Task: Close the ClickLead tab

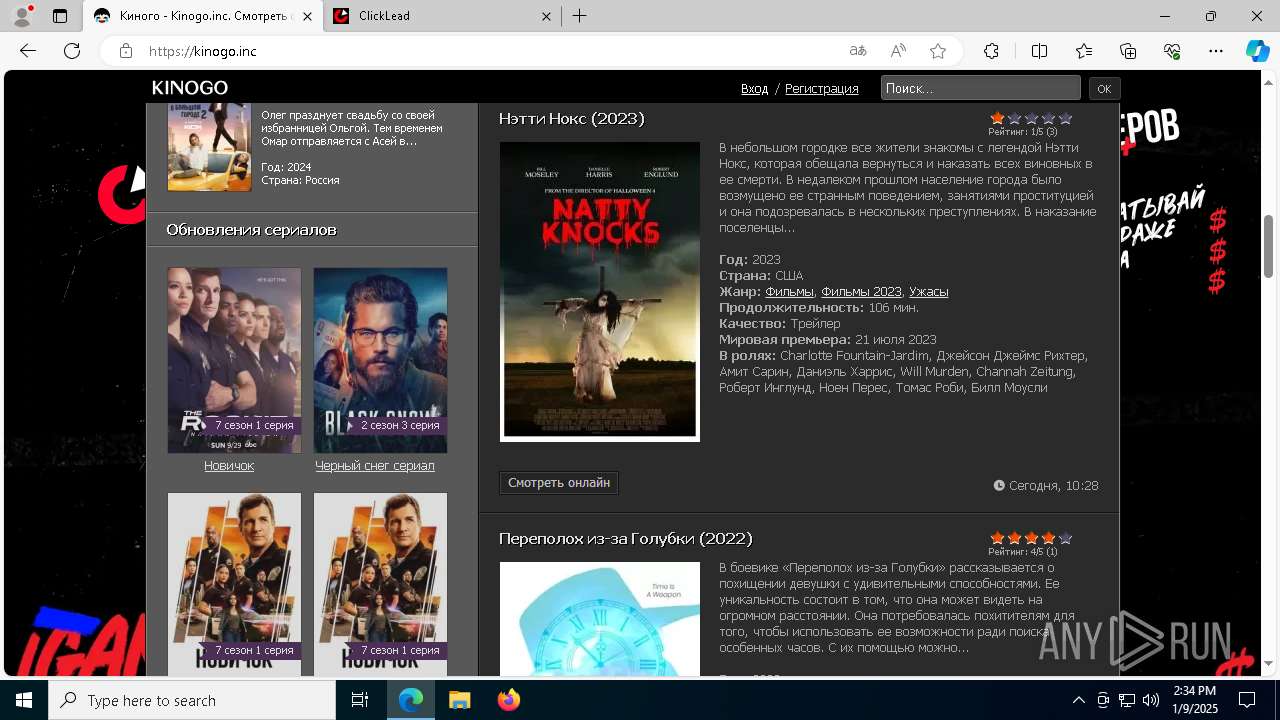Action: pos(546,16)
